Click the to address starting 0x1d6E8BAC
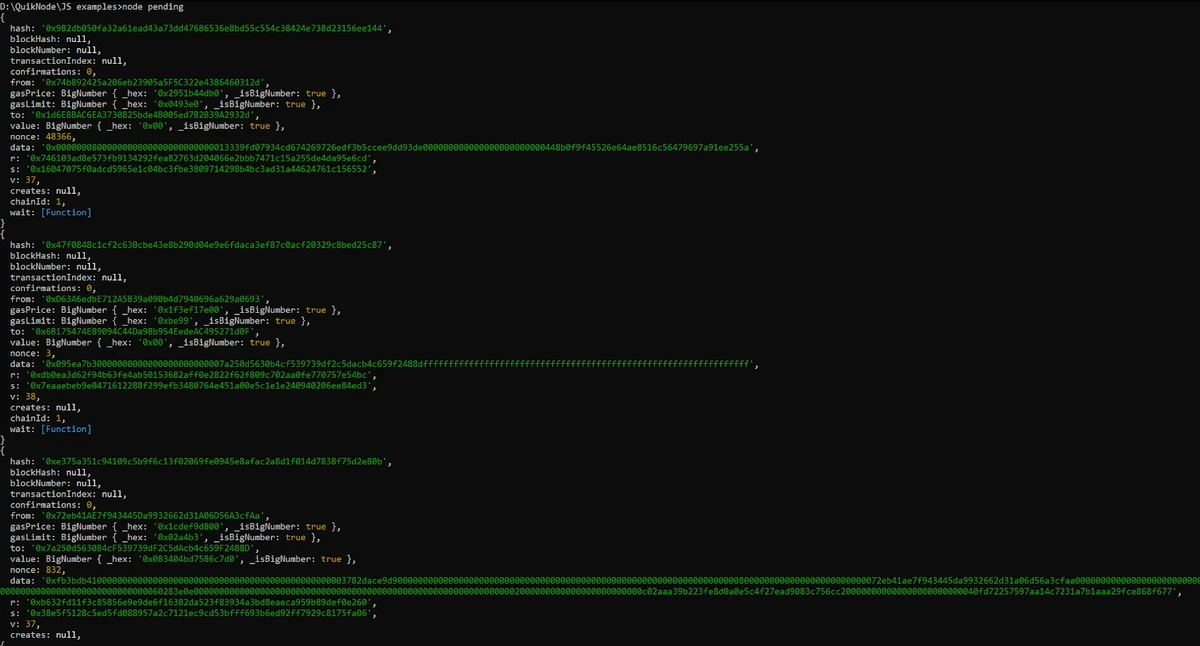1200x646 pixels. click(x=143, y=115)
